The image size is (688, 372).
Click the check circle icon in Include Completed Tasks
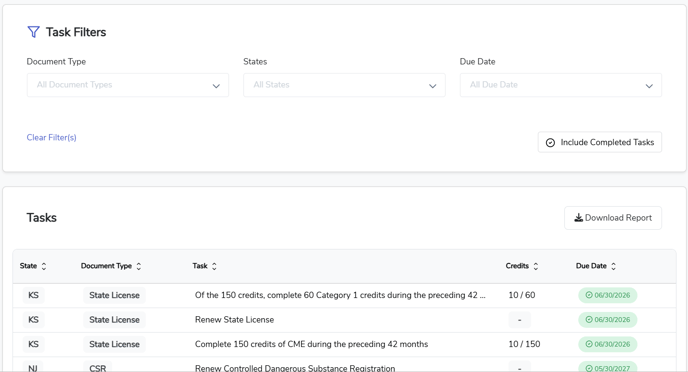coord(550,143)
